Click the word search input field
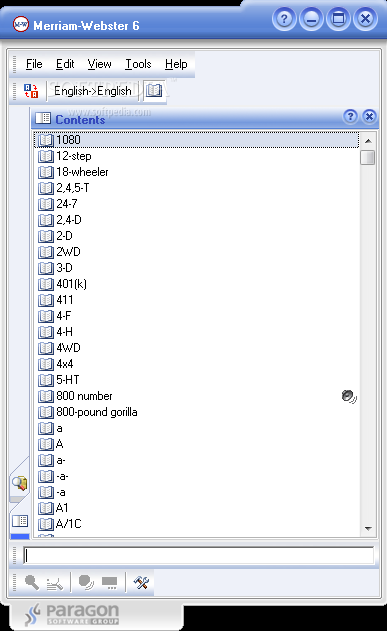This screenshot has height=631, width=387. click(x=198, y=556)
